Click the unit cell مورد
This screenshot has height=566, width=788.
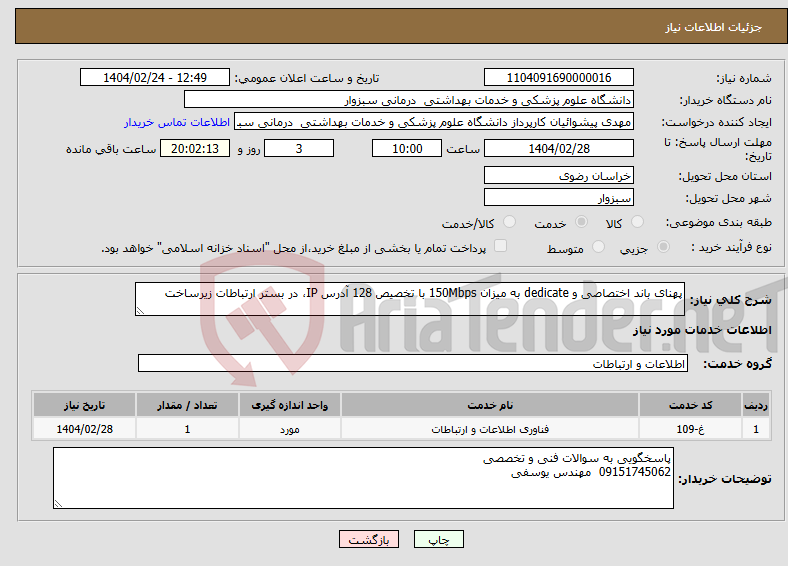(x=290, y=429)
